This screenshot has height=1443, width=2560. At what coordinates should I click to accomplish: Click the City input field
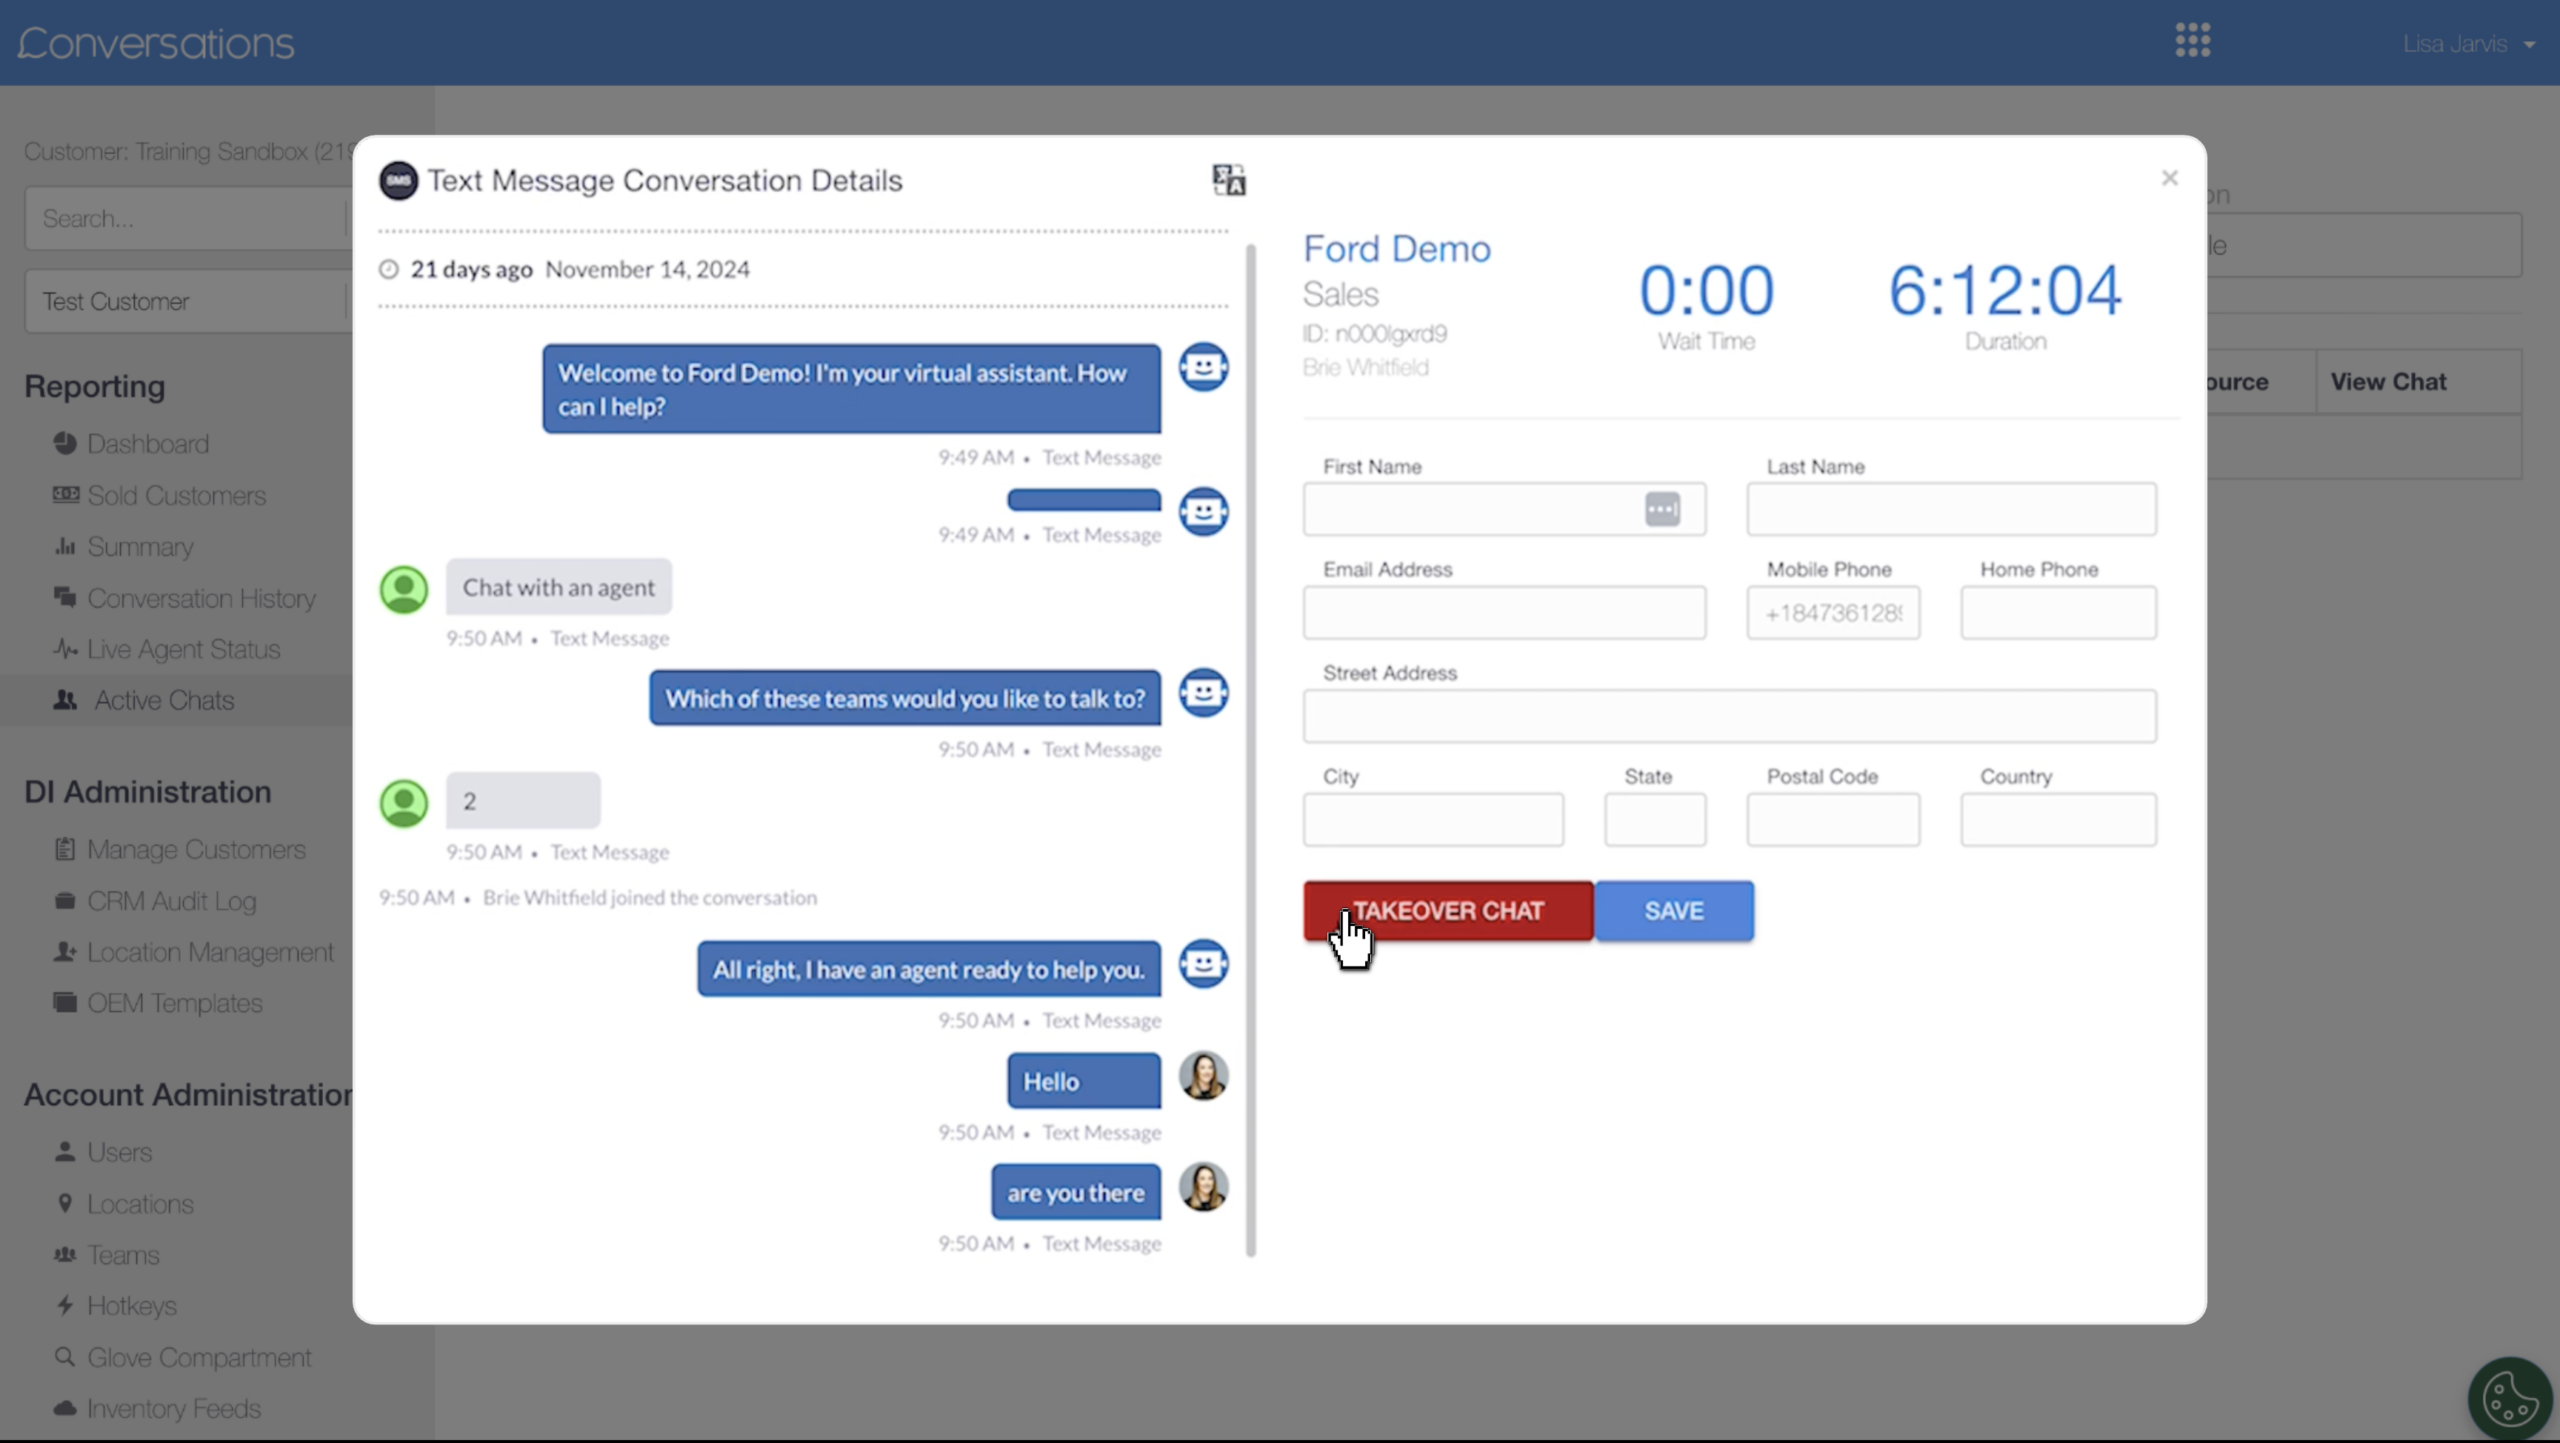click(1433, 820)
